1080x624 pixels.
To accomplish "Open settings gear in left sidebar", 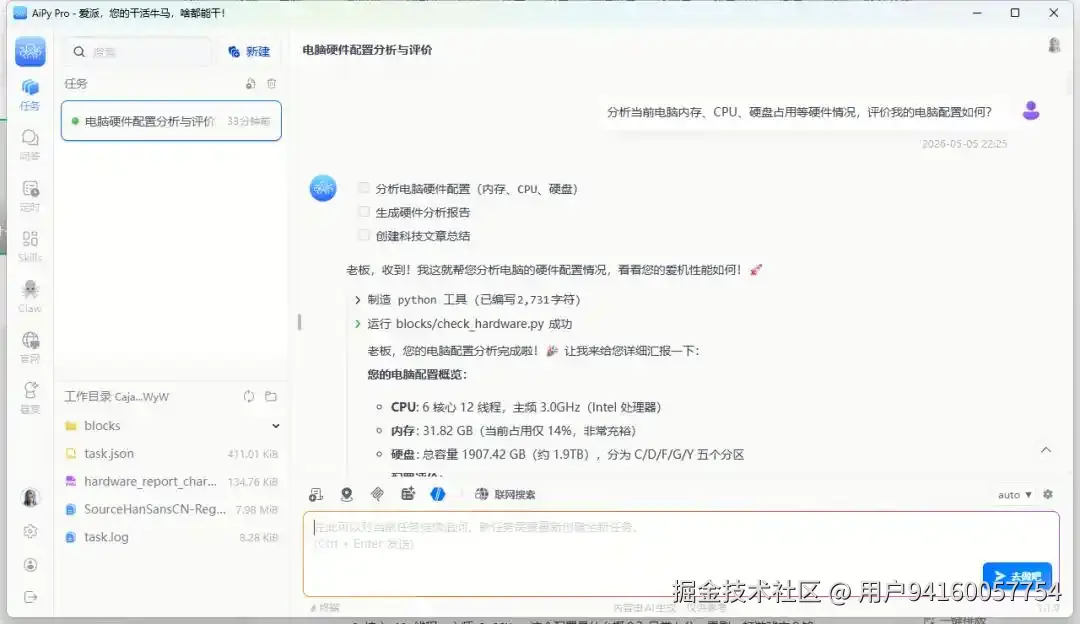I will pyautogui.click(x=30, y=531).
